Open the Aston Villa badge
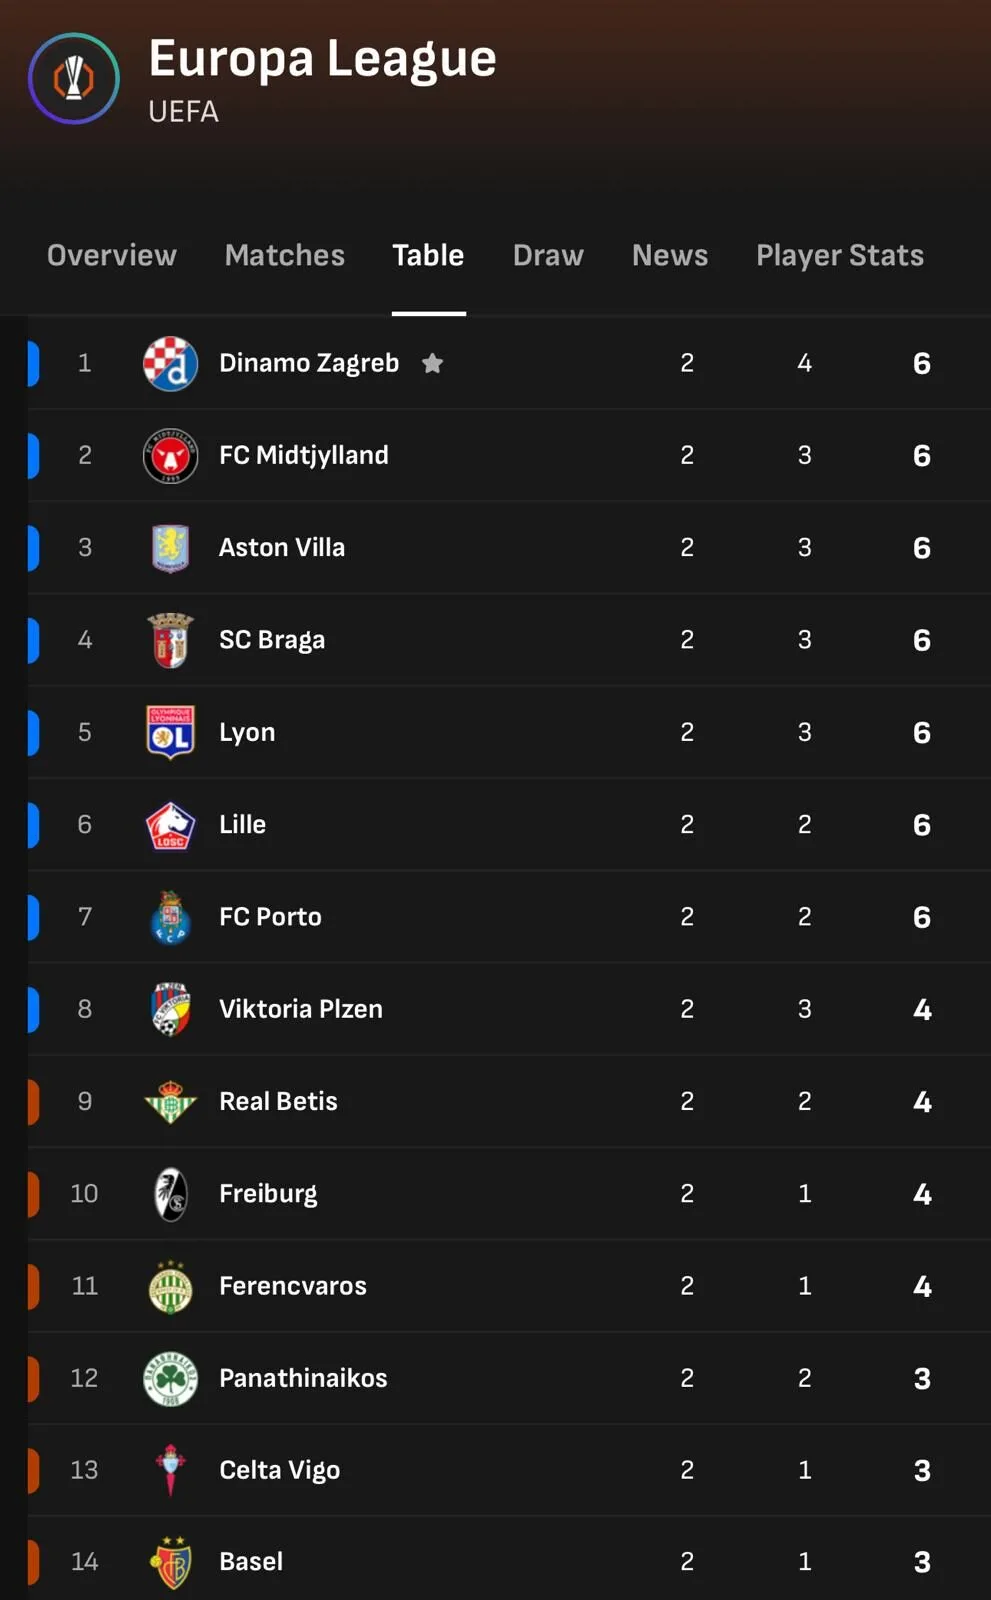This screenshot has height=1600, width=991. coord(170,548)
